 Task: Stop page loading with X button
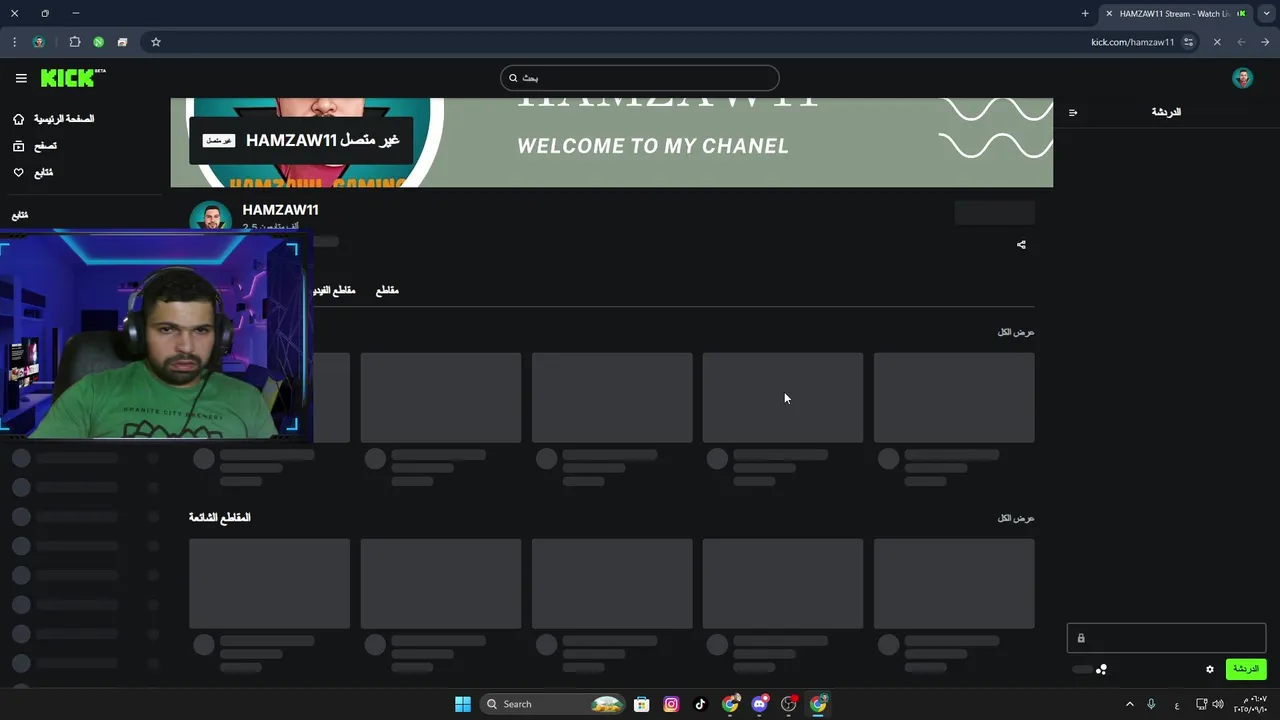[1217, 42]
